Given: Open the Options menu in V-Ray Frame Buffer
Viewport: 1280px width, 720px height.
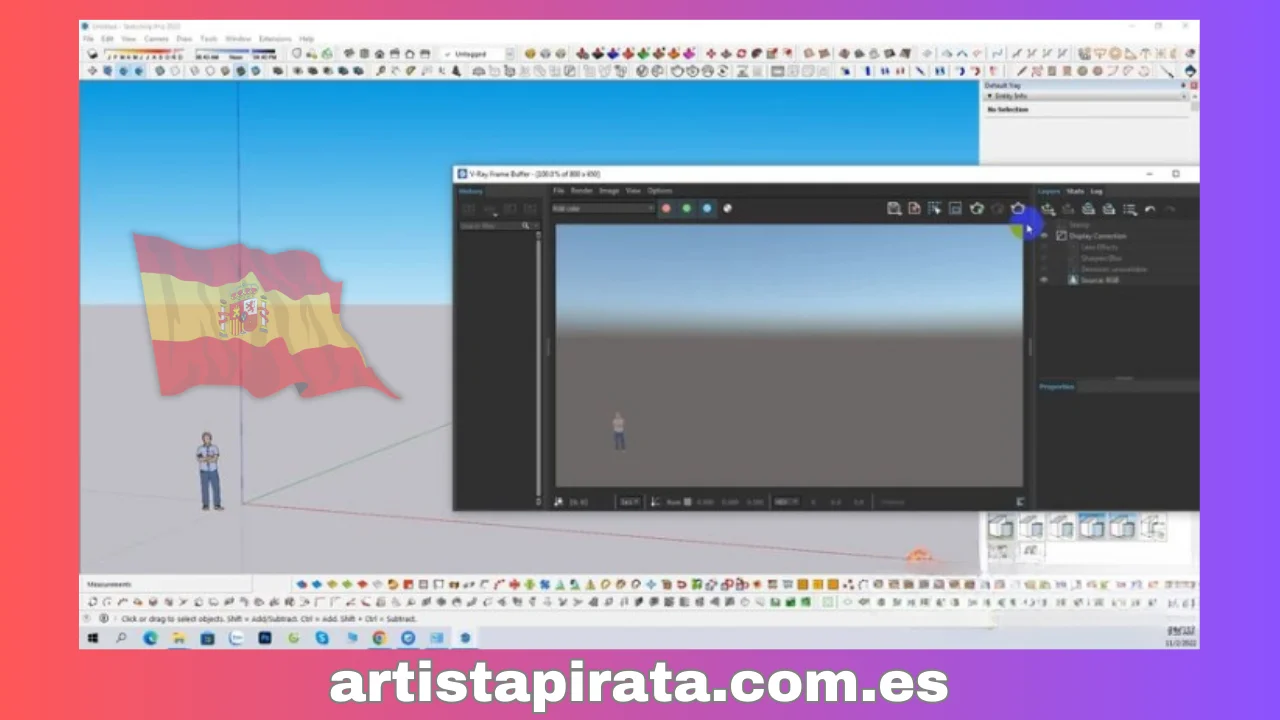Looking at the screenshot, I should tap(660, 190).
